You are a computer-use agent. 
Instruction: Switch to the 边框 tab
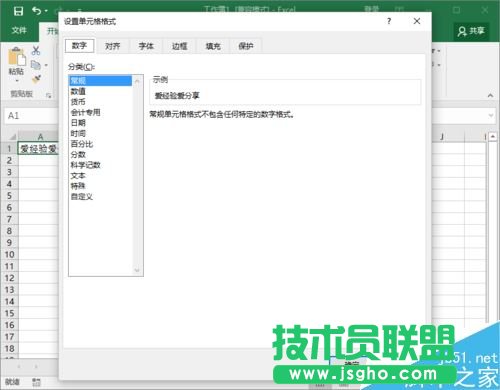tap(179, 46)
